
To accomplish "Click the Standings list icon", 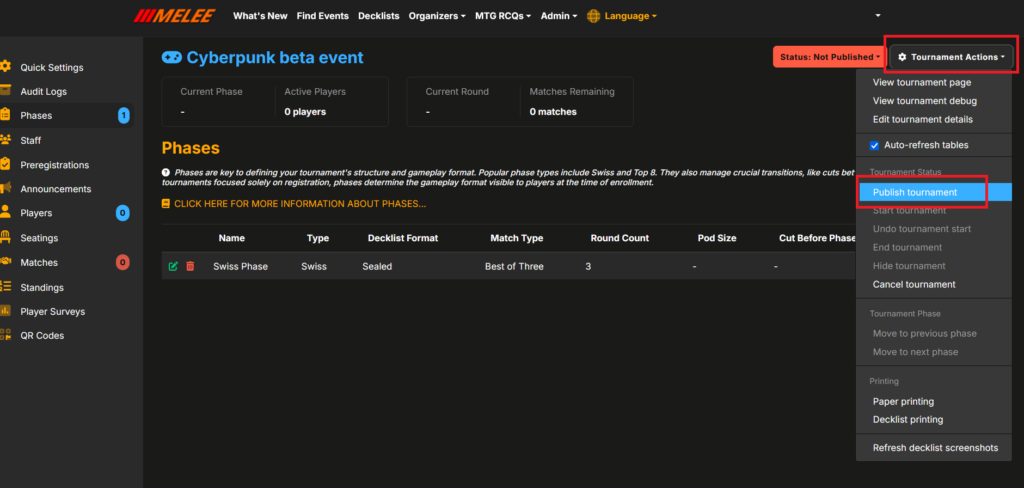I will pos(5,286).
